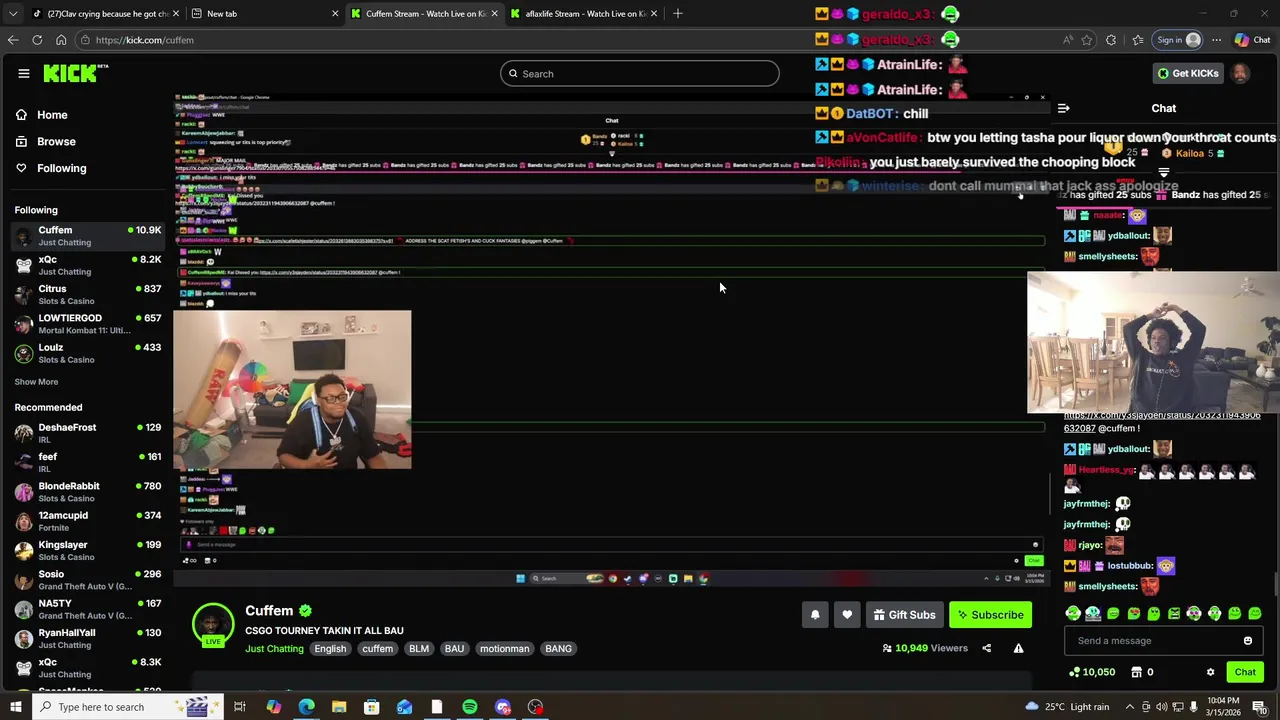Switch to the Clav crying browser tab
This screenshot has width=1280, height=720.
point(108,14)
